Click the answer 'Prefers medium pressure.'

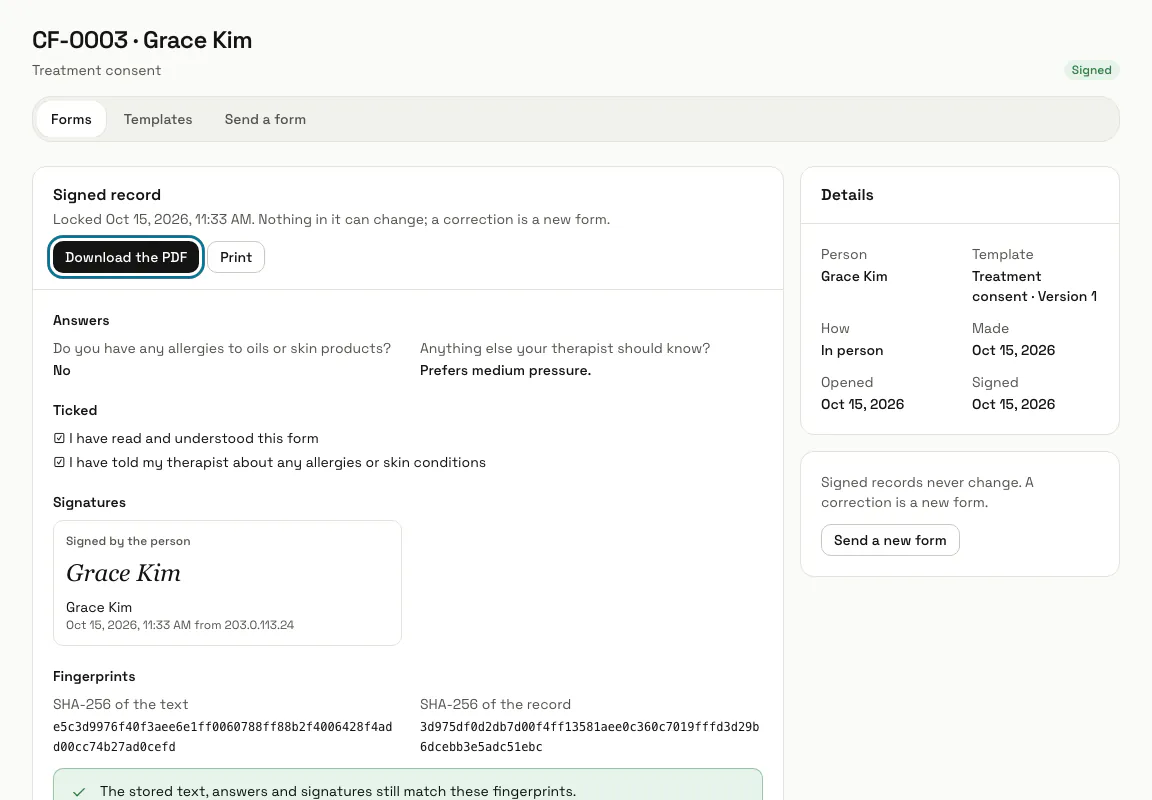pos(505,370)
